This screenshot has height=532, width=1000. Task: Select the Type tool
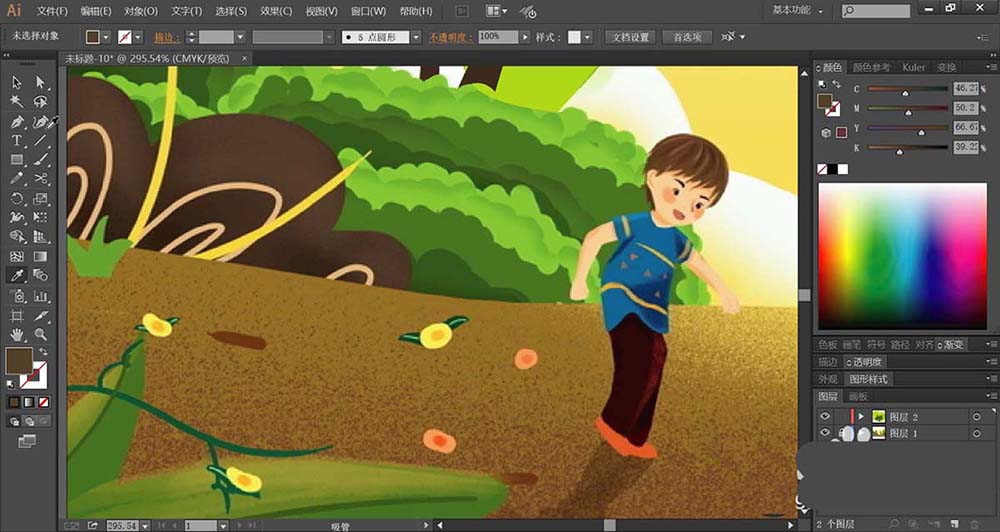click(17, 140)
